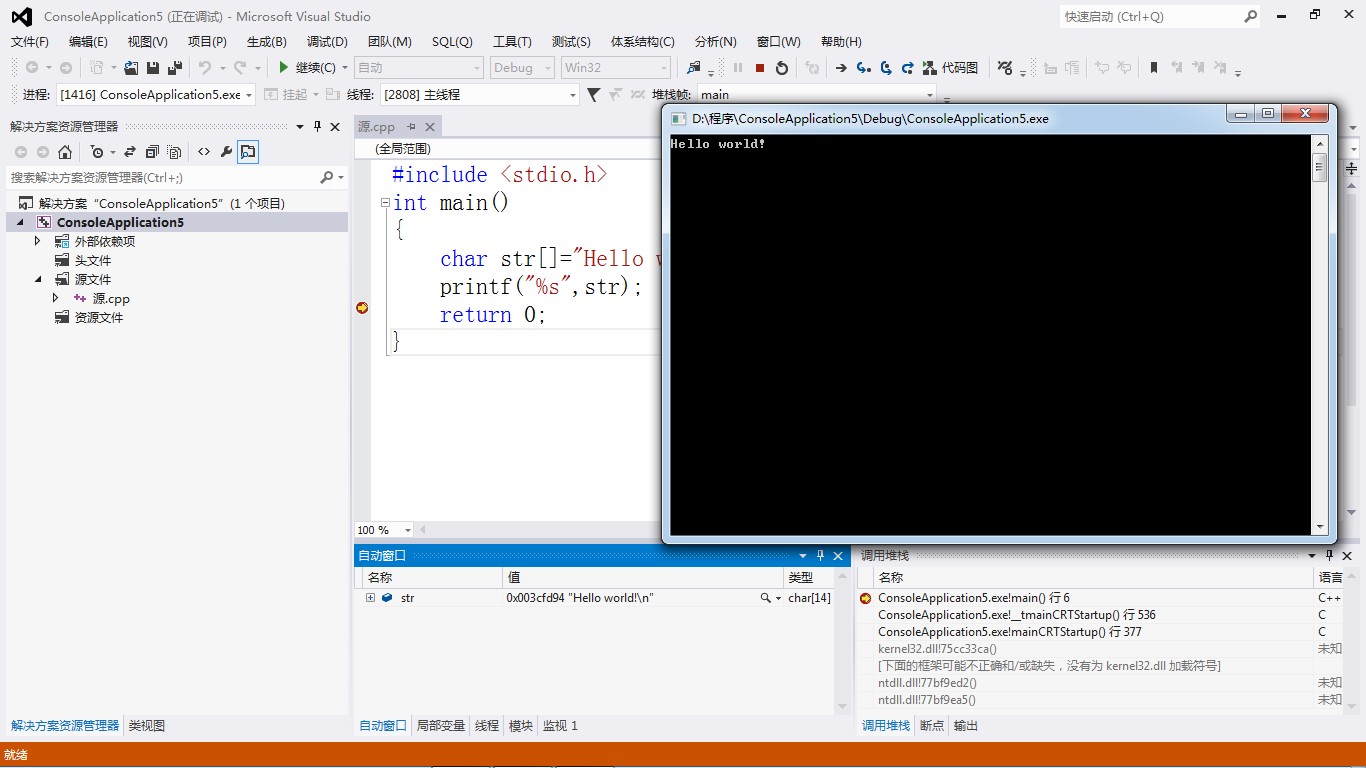Screen dimensions: 1366x768
Task: Click the Collapse All icon in Solution Explorer
Action: 152,152
